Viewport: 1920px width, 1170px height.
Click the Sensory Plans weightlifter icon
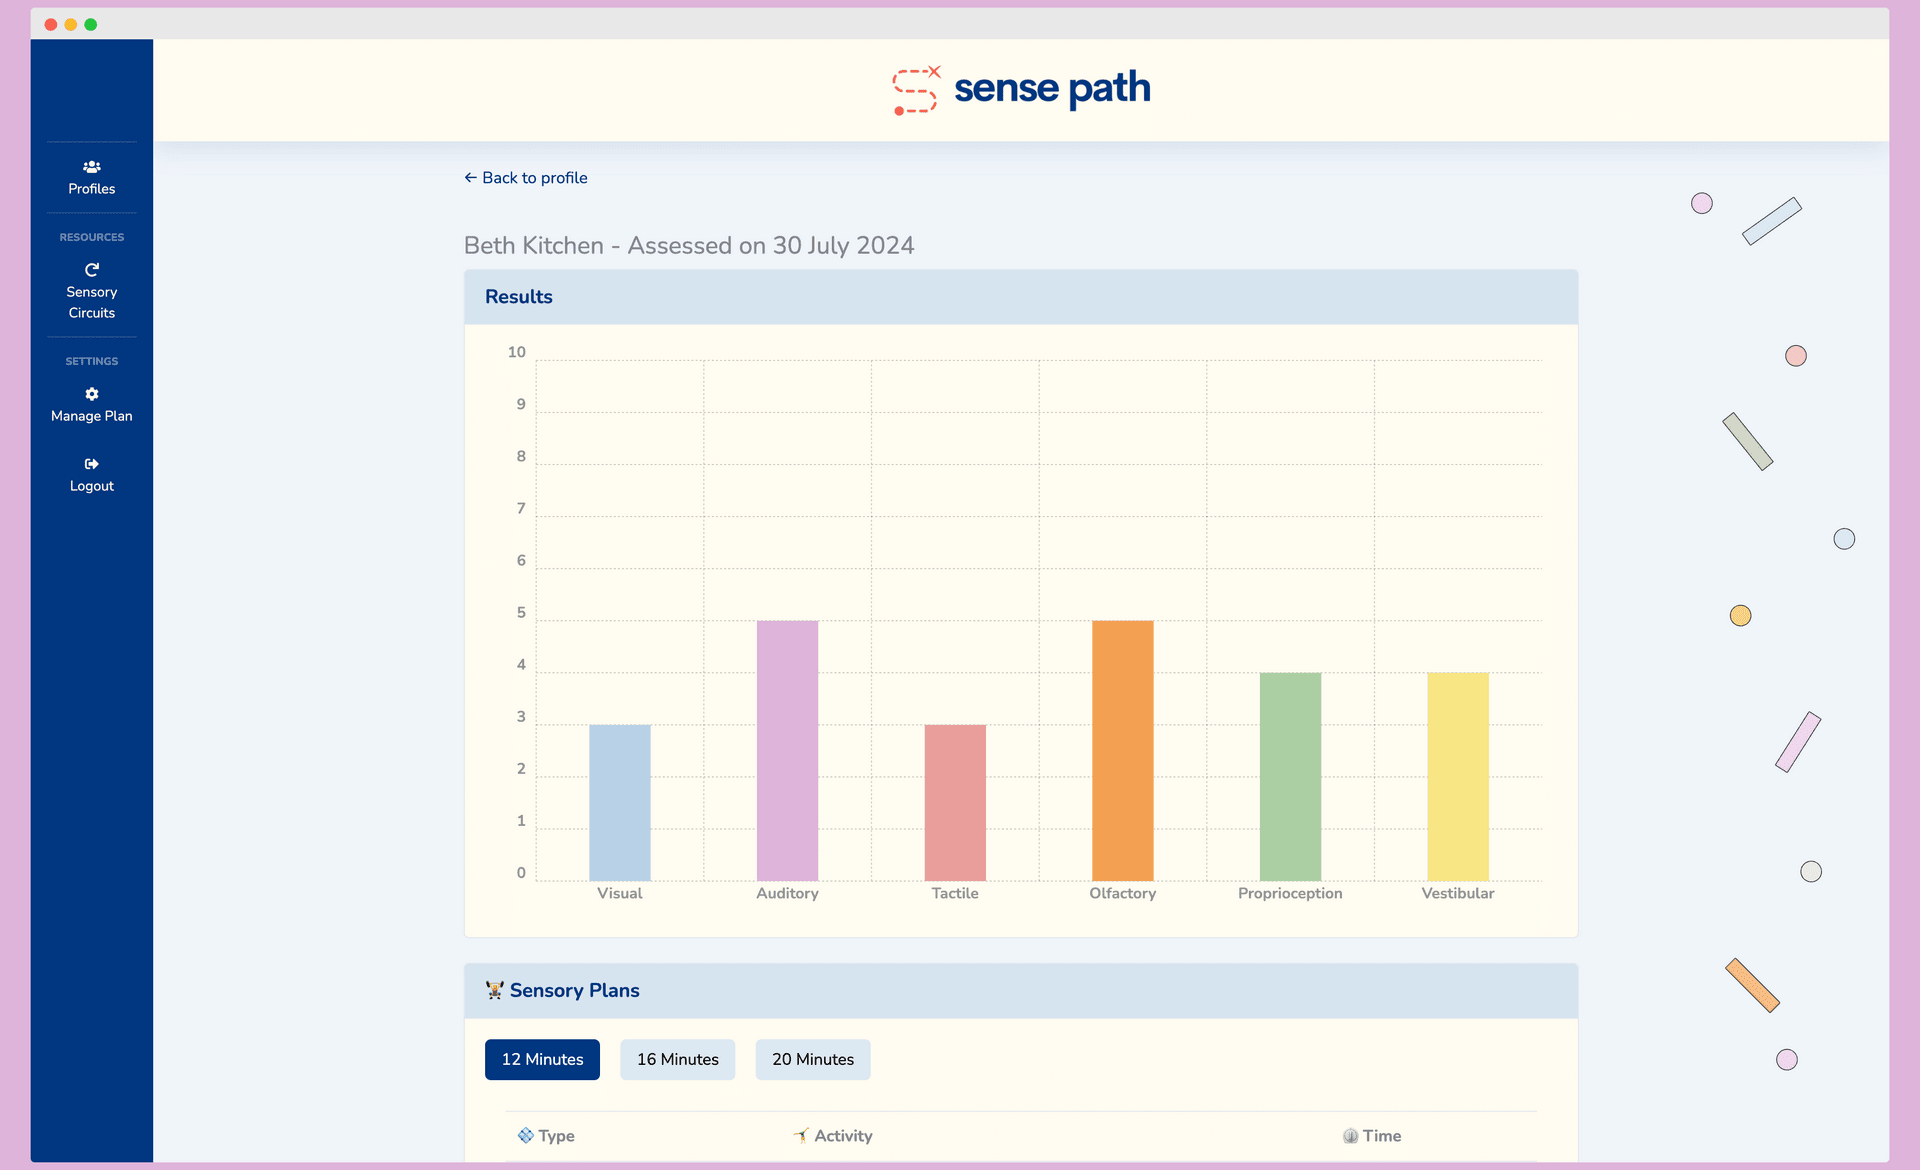pyautogui.click(x=494, y=990)
